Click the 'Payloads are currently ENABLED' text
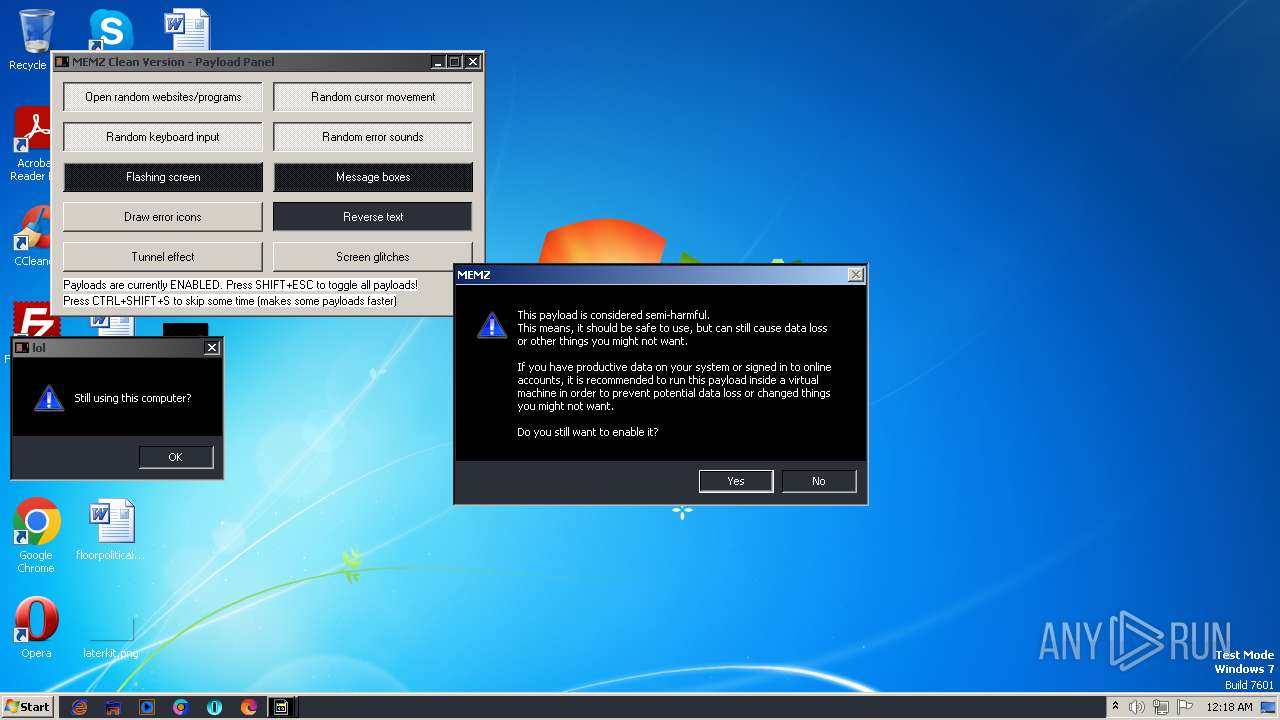The height and width of the screenshot is (720, 1280). coord(240,285)
